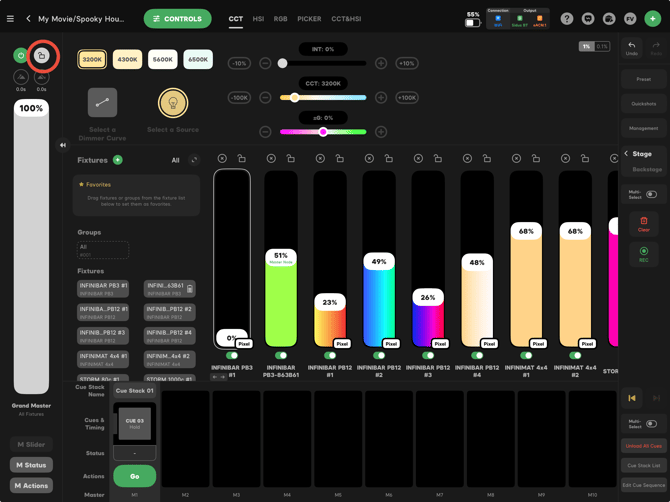
Task: Click the CCT color temperature slider handle
Action: 294,97
